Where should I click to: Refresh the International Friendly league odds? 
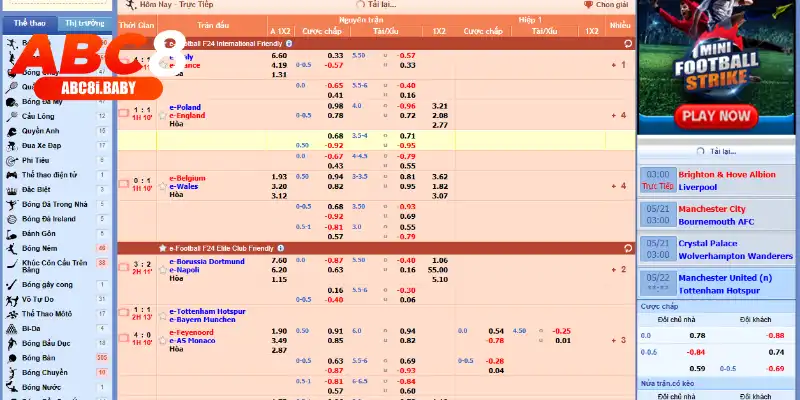click(627, 44)
